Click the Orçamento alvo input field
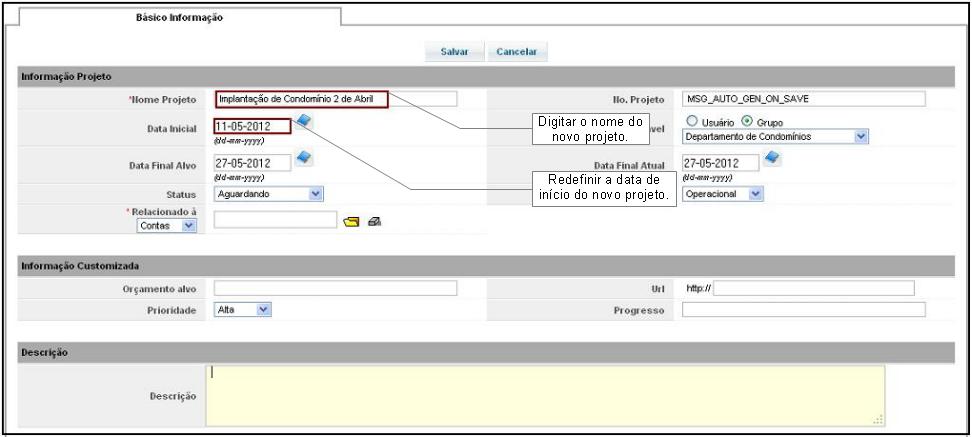 (x=335, y=288)
